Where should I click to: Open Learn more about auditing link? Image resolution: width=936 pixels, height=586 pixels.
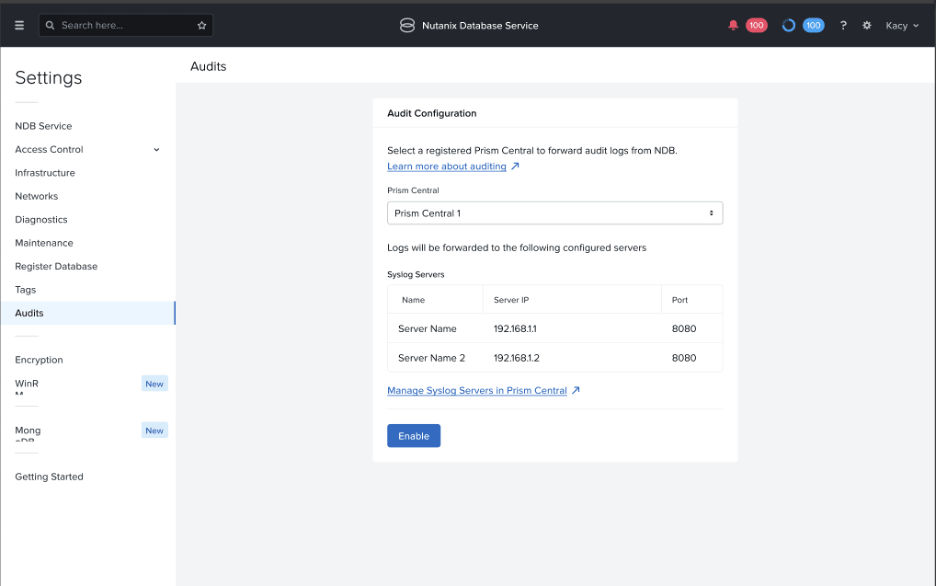[447, 166]
